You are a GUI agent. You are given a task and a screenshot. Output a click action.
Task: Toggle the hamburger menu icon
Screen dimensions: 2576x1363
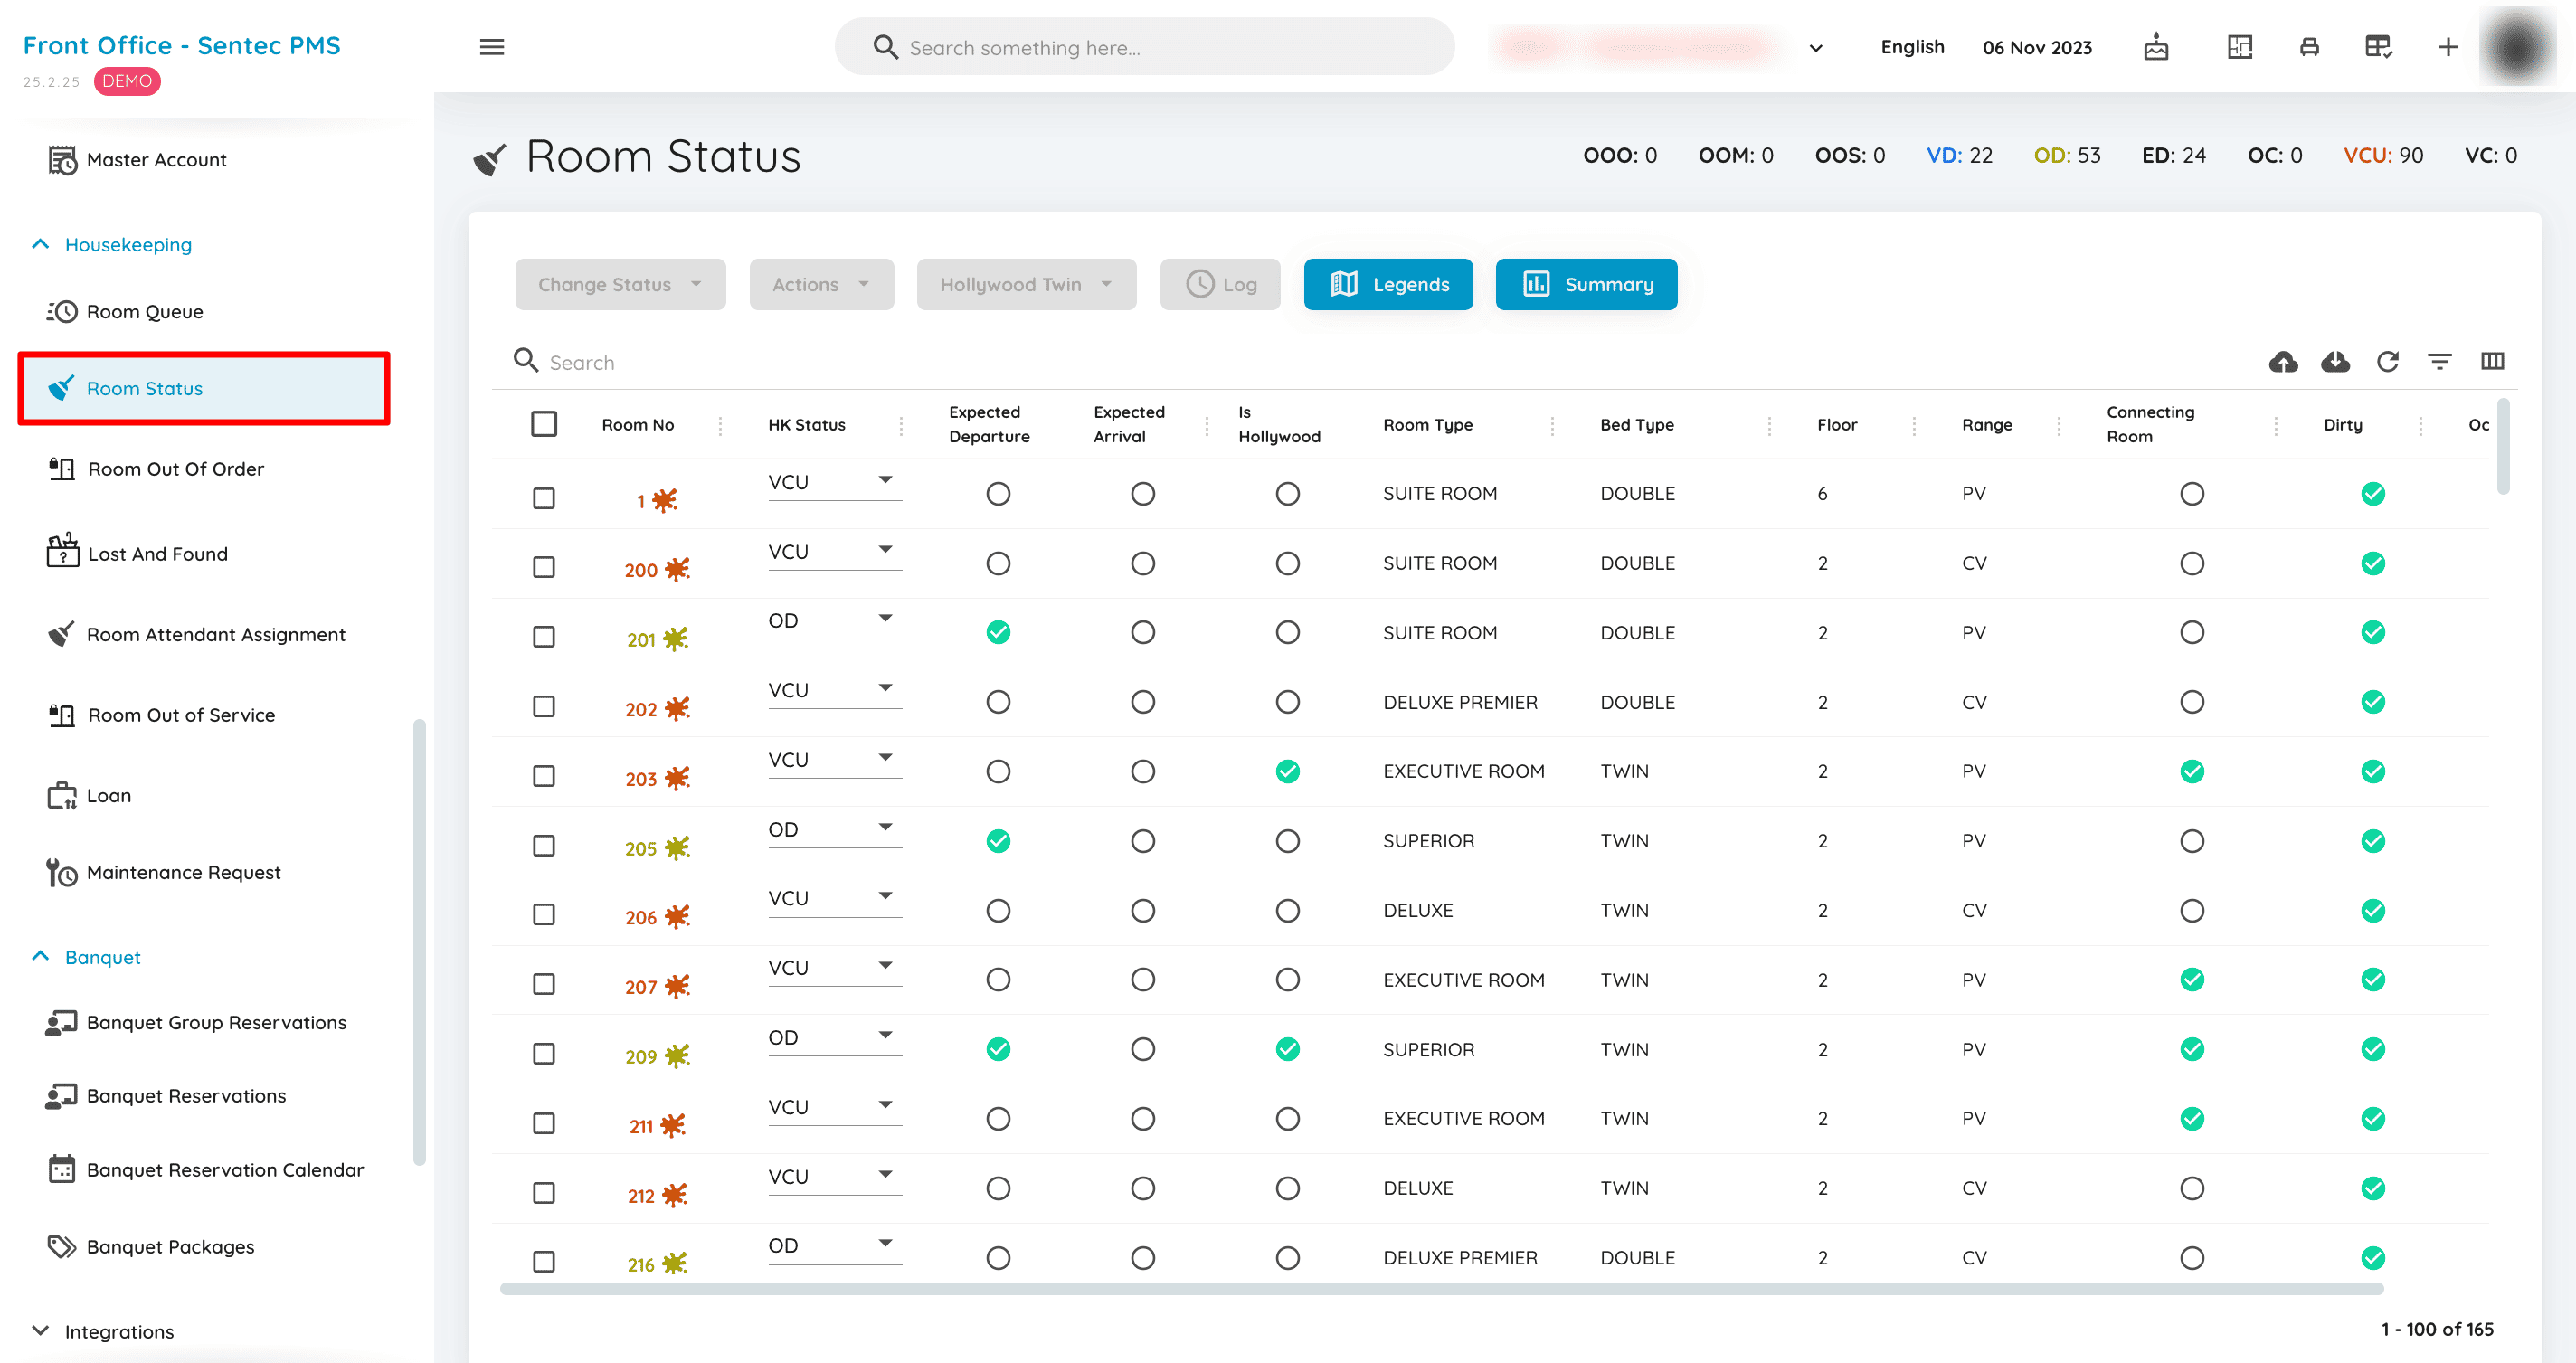(491, 47)
